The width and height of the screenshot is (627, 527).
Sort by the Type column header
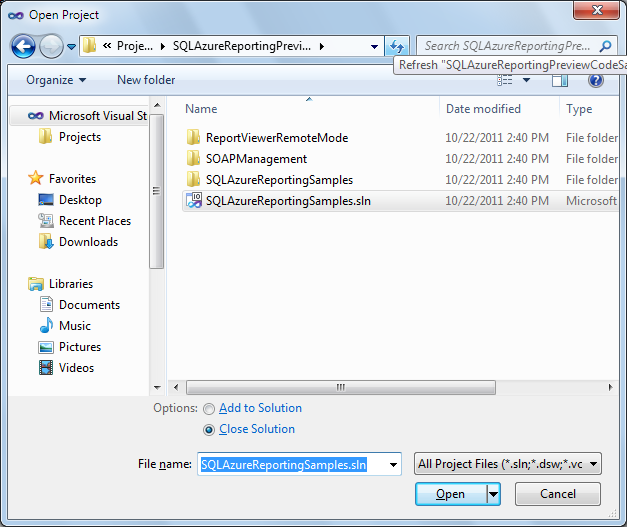[579, 109]
